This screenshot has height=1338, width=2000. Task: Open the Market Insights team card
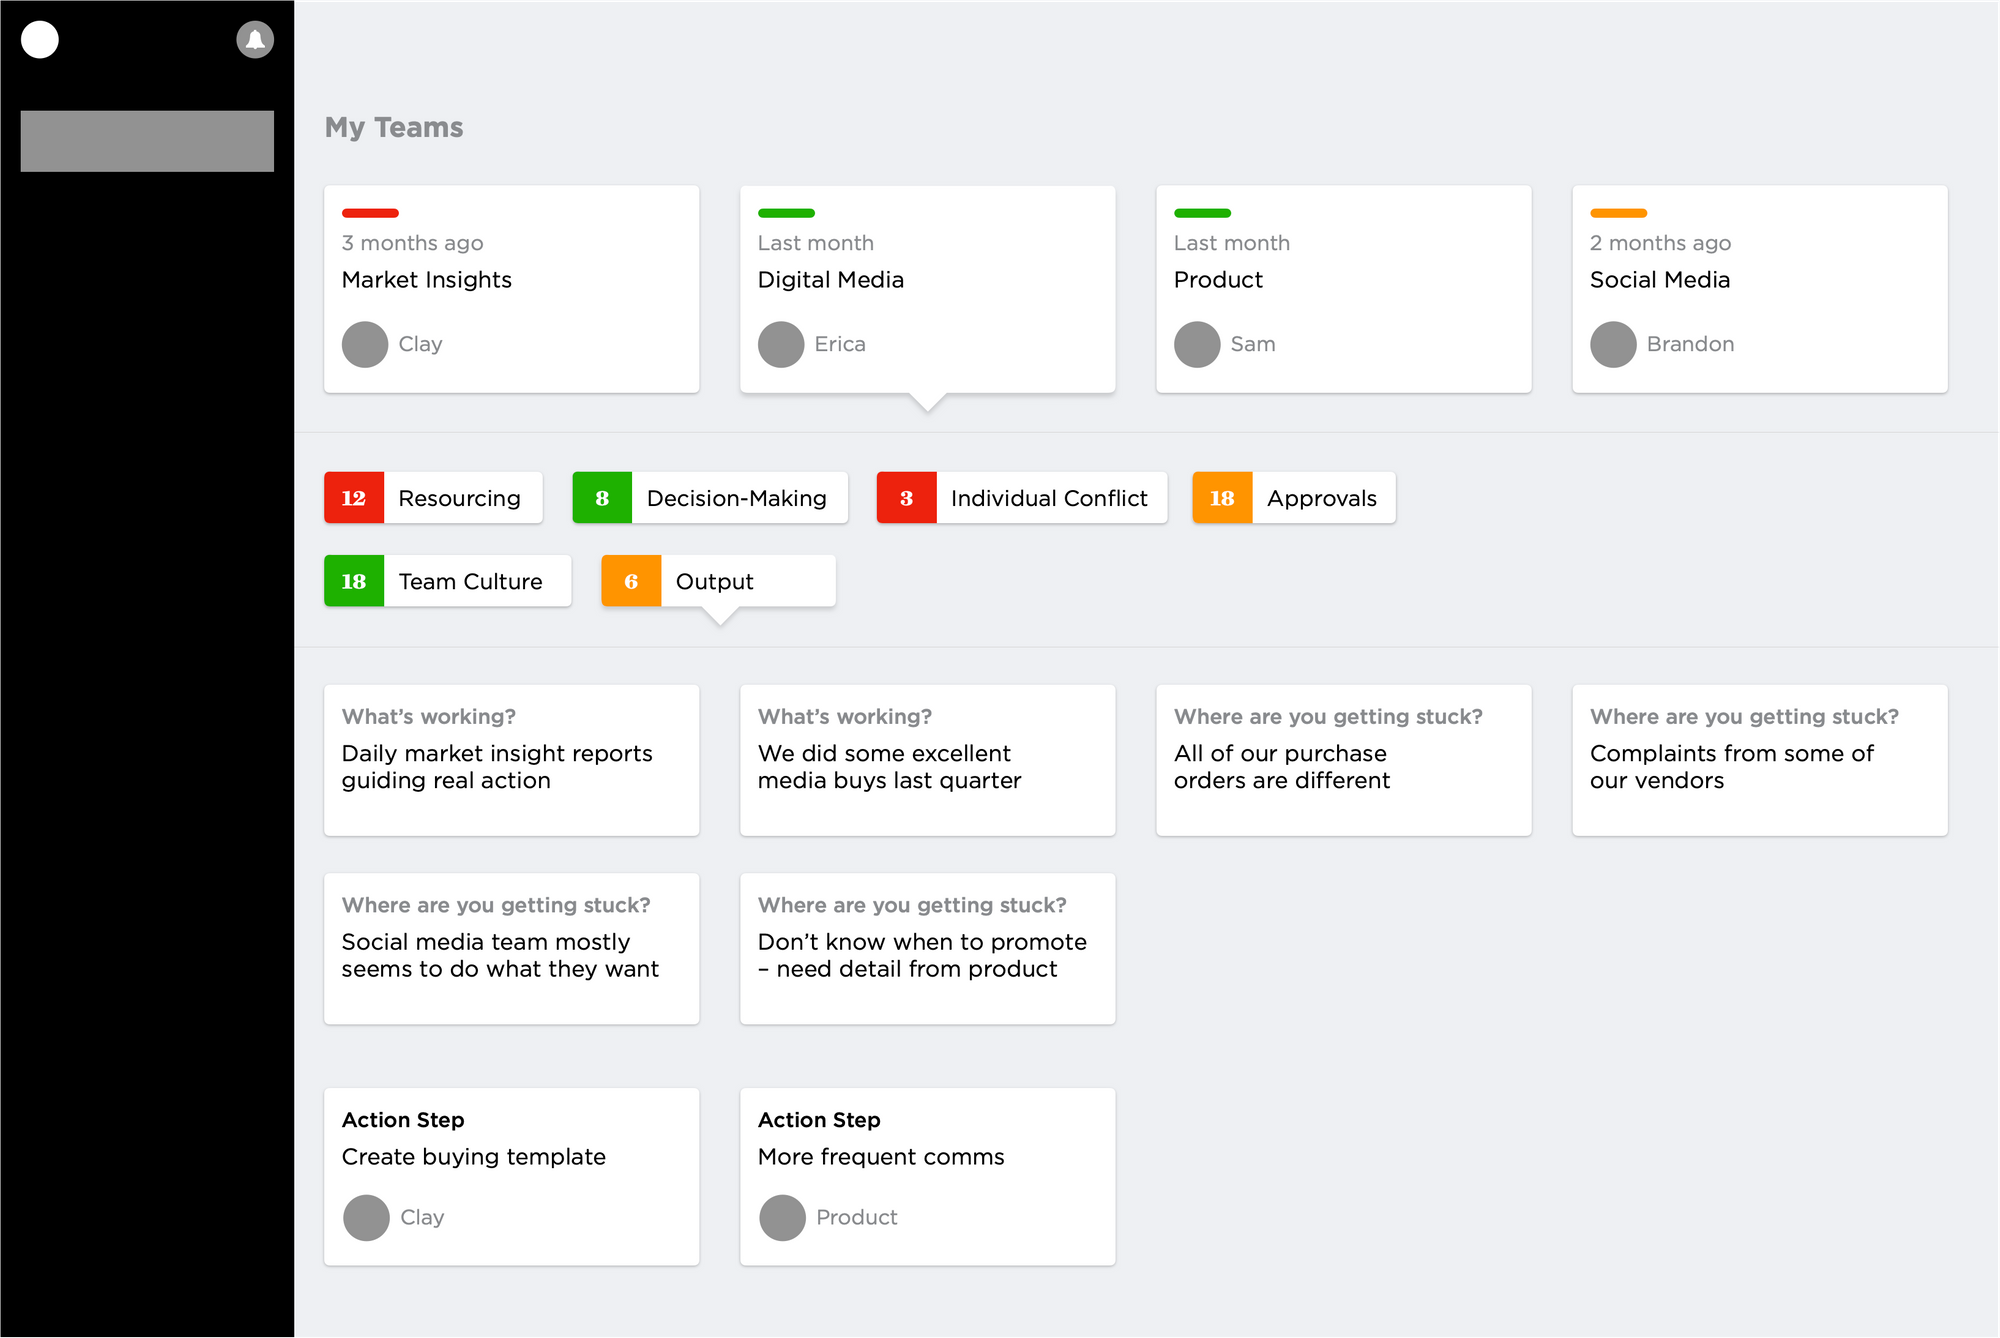pos(512,289)
